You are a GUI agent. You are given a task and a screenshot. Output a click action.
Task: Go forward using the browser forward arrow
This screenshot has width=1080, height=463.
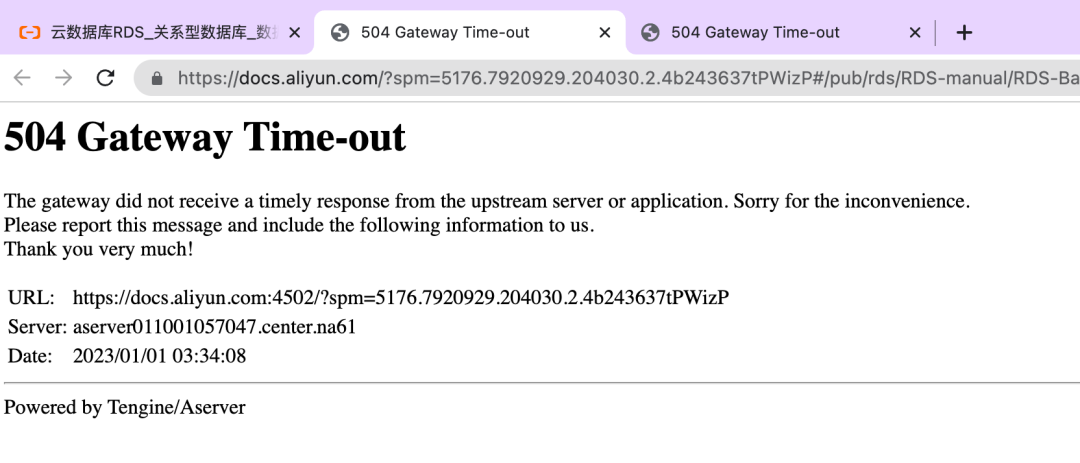point(63,78)
